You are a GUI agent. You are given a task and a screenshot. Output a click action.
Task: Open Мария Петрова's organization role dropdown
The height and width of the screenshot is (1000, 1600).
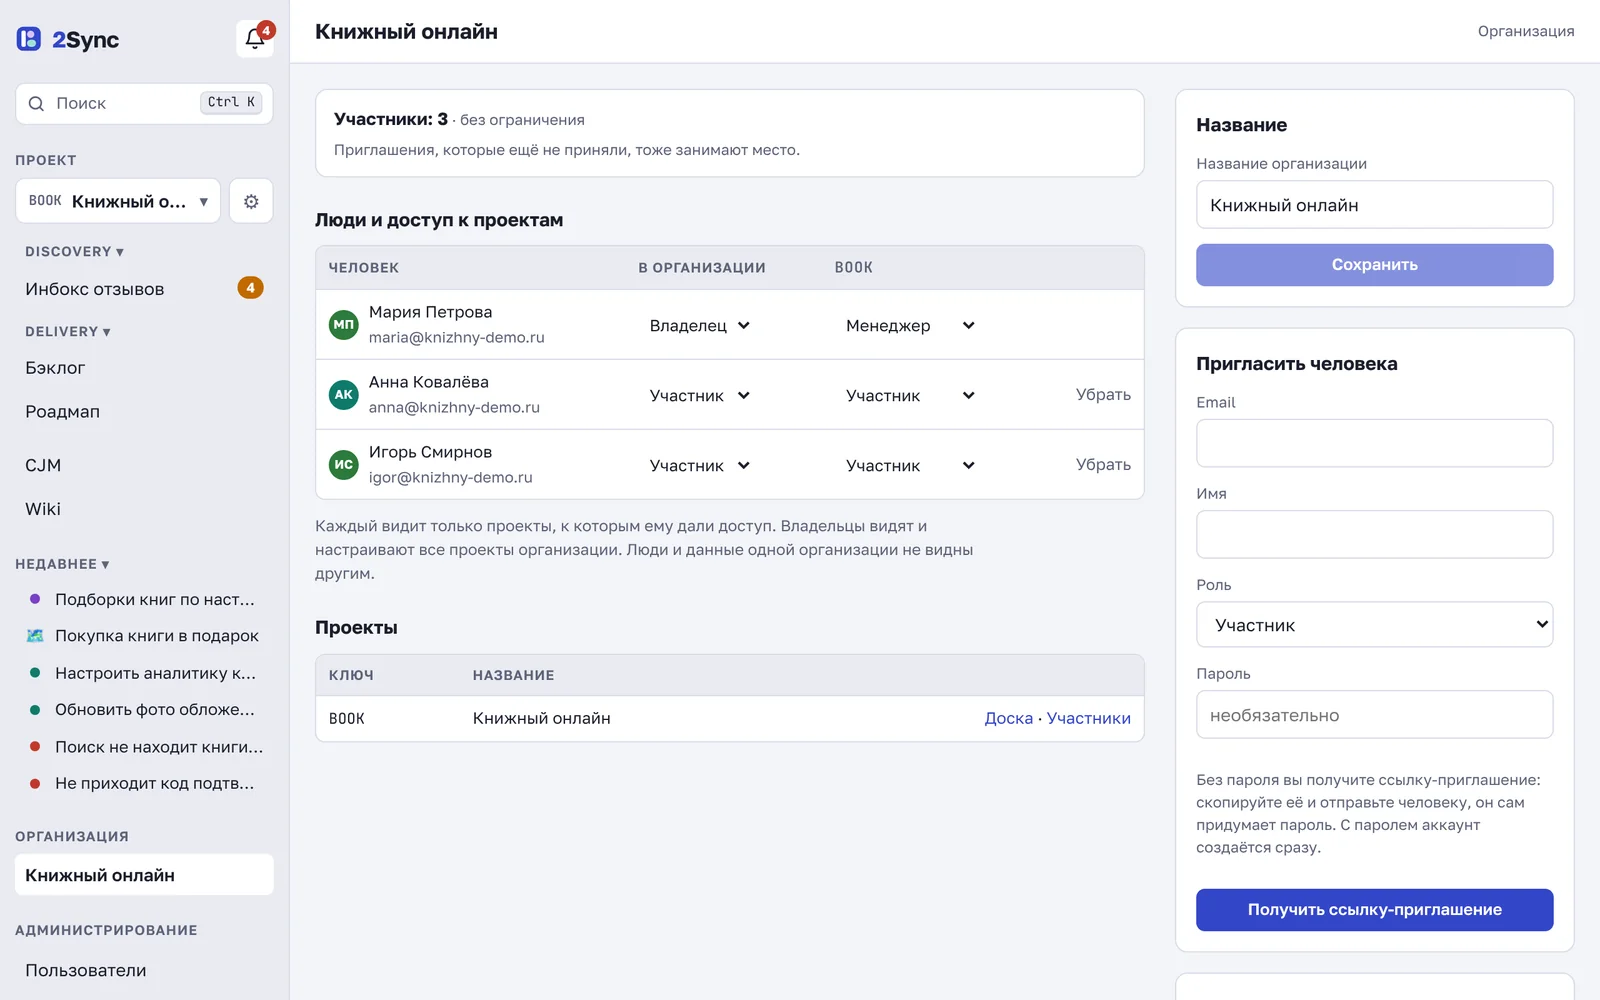[700, 325]
